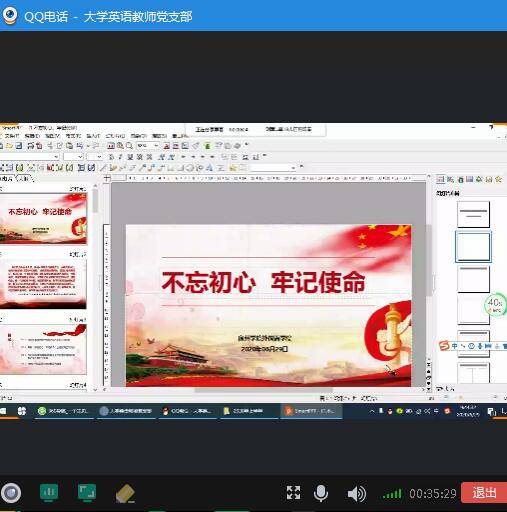Open the 视图 menu in shared presentation app
This screenshot has height=512, width=507.
coord(52,136)
